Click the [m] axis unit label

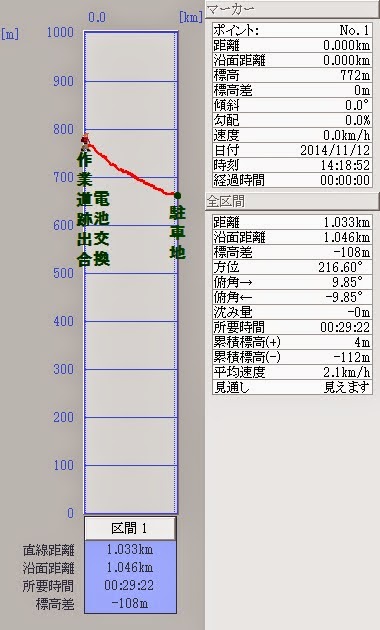coord(10,34)
